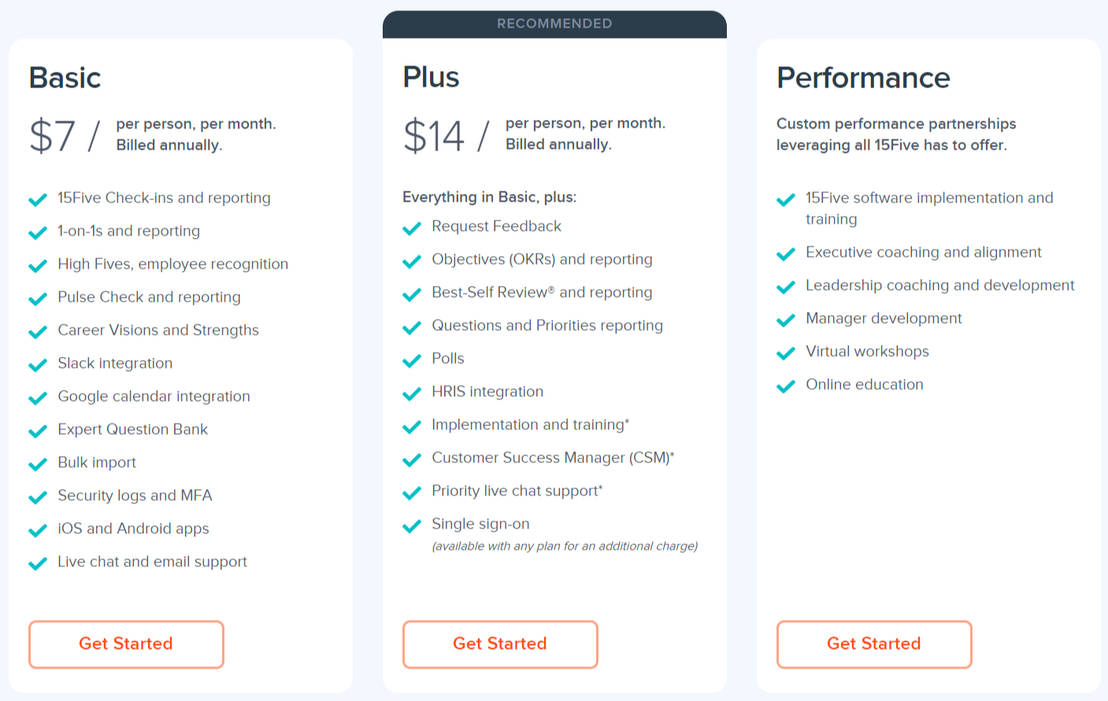This screenshot has width=1108, height=701.
Task: Click the Performance plan title
Action: [x=863, y=77]
